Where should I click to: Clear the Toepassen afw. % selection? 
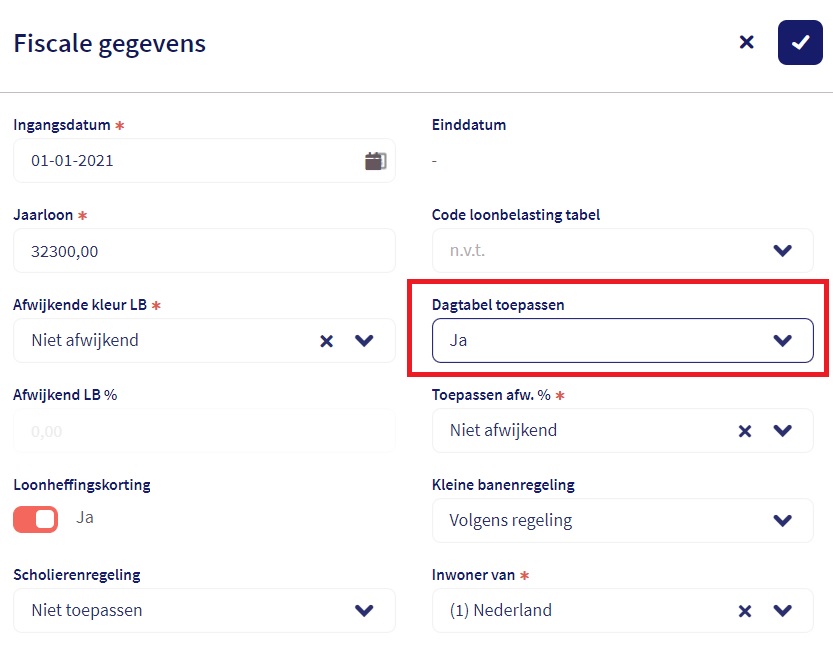pyautogui.click(x=744, y=431)
